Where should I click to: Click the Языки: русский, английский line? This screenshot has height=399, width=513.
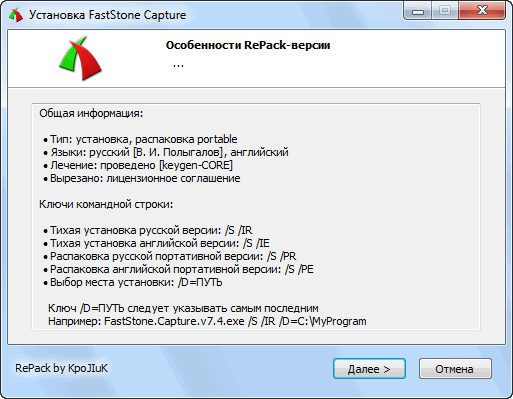(166, 152)
